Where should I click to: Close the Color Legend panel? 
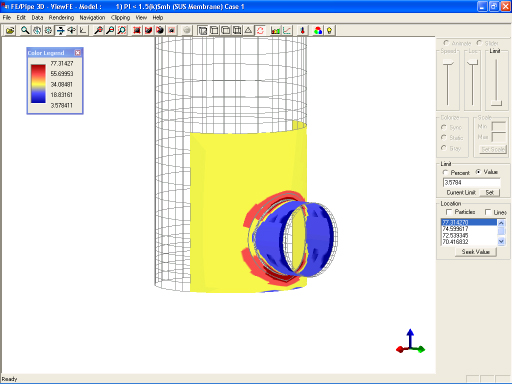pyautogui.click(x=78, y=53)
